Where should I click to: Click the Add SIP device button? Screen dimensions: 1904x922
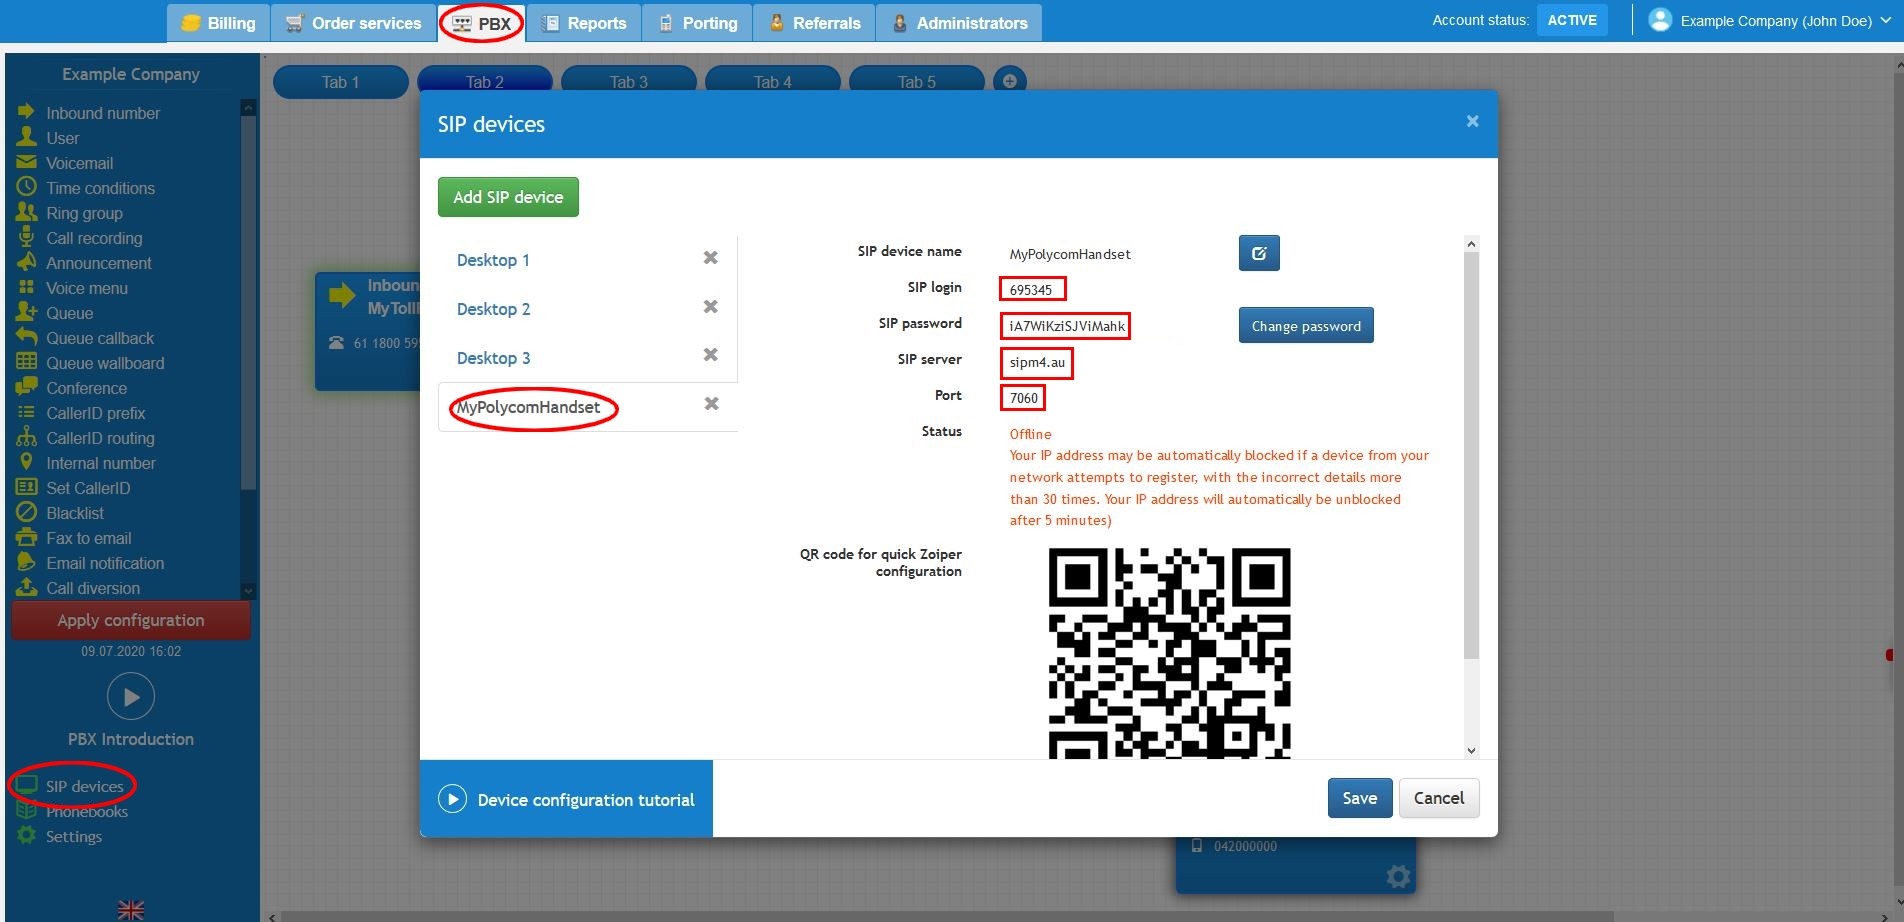[508, 197]
